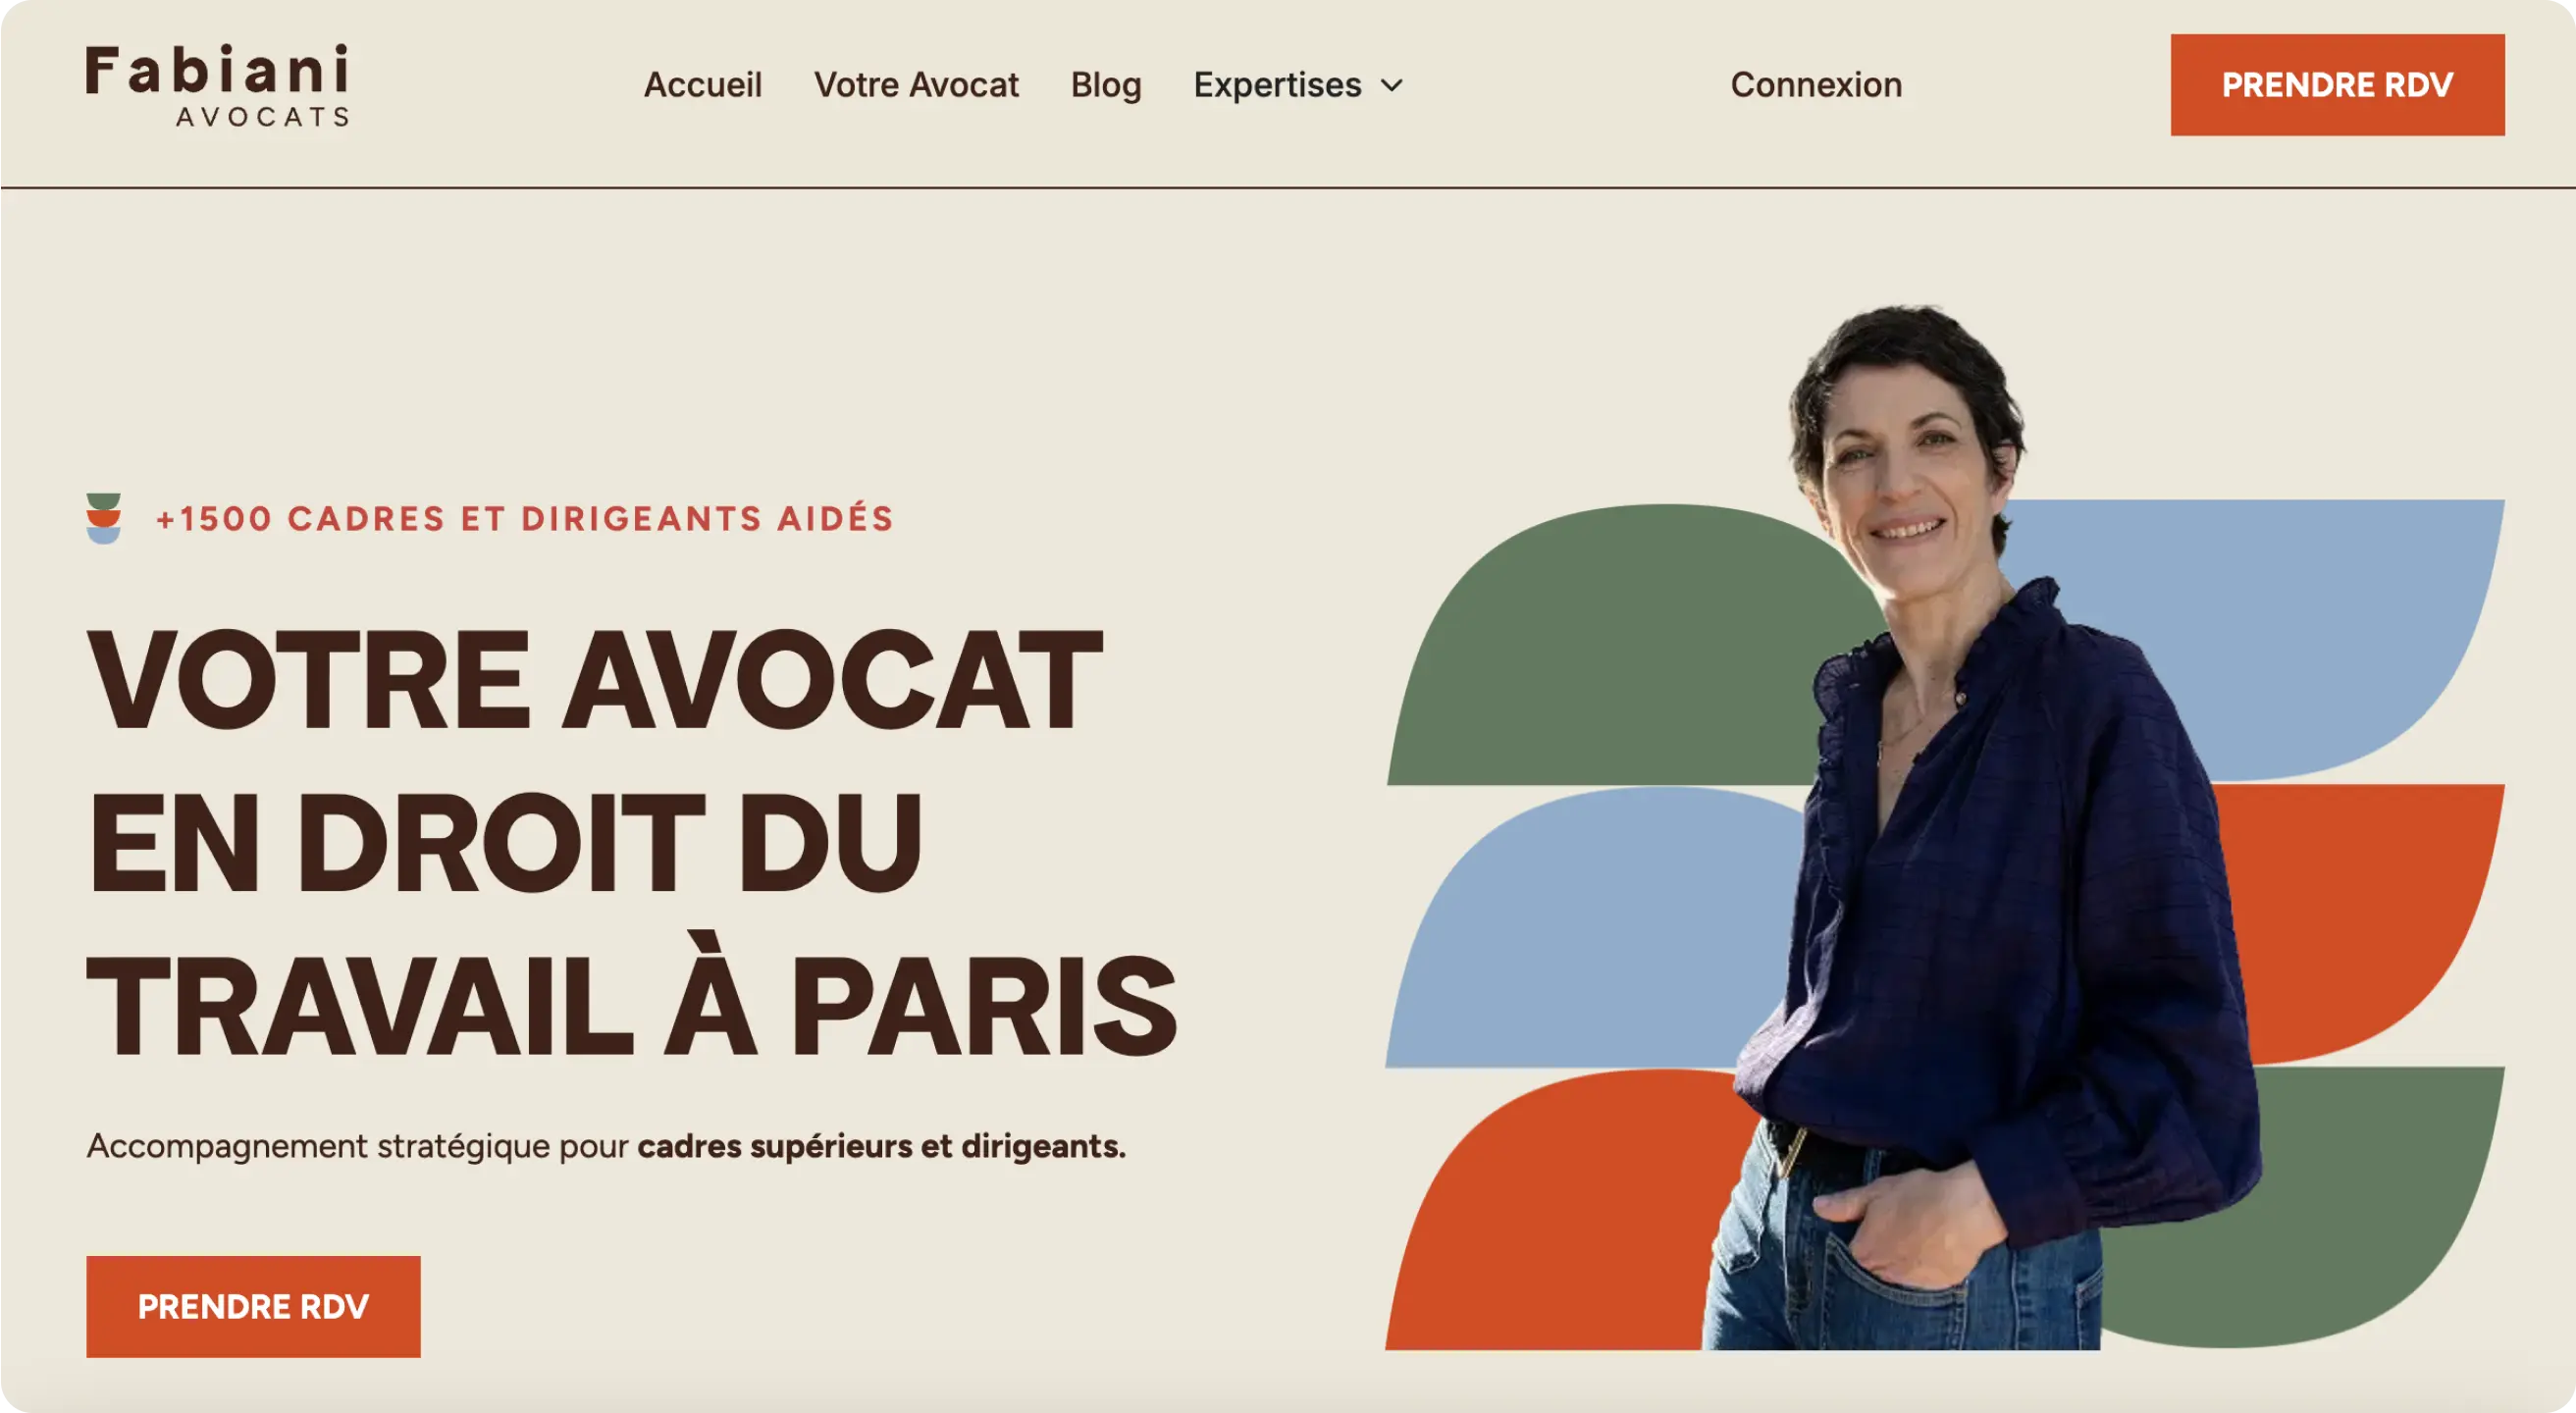Click the Accompagnement stratégique subtitle text

click(x=606, y=1146)
